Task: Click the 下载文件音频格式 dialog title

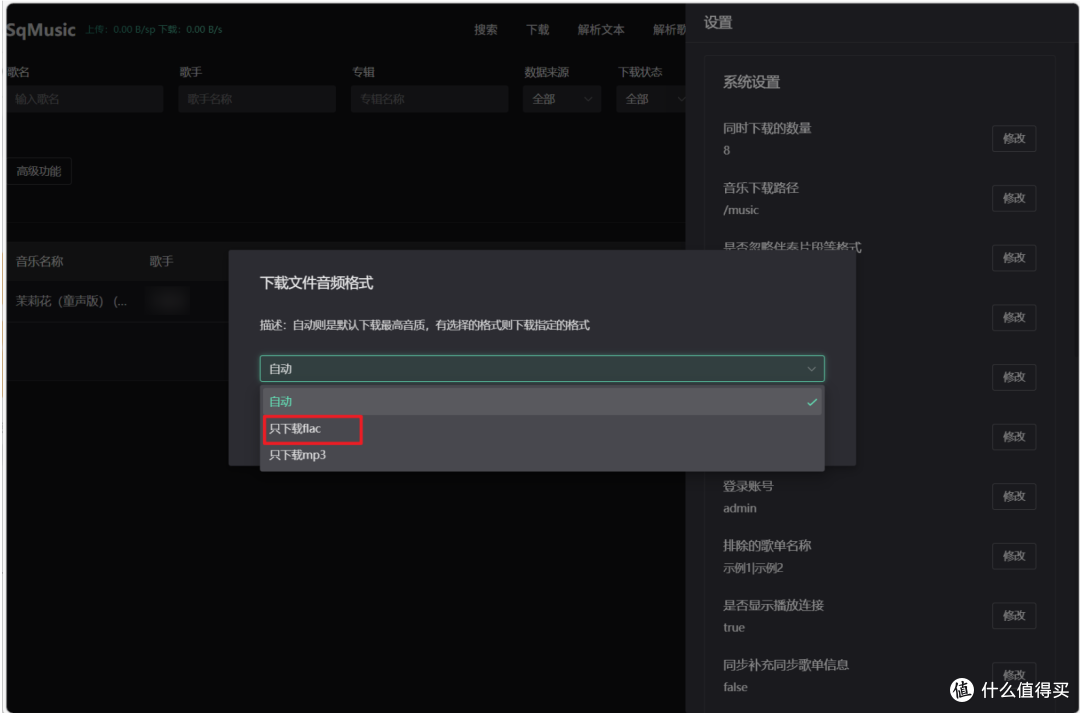Action: coord(317,283)
